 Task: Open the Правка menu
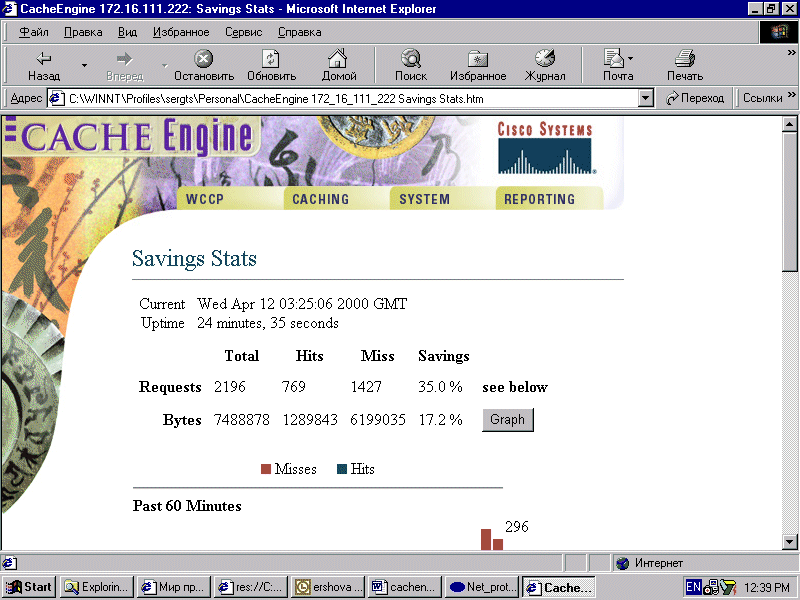(83, 32)
